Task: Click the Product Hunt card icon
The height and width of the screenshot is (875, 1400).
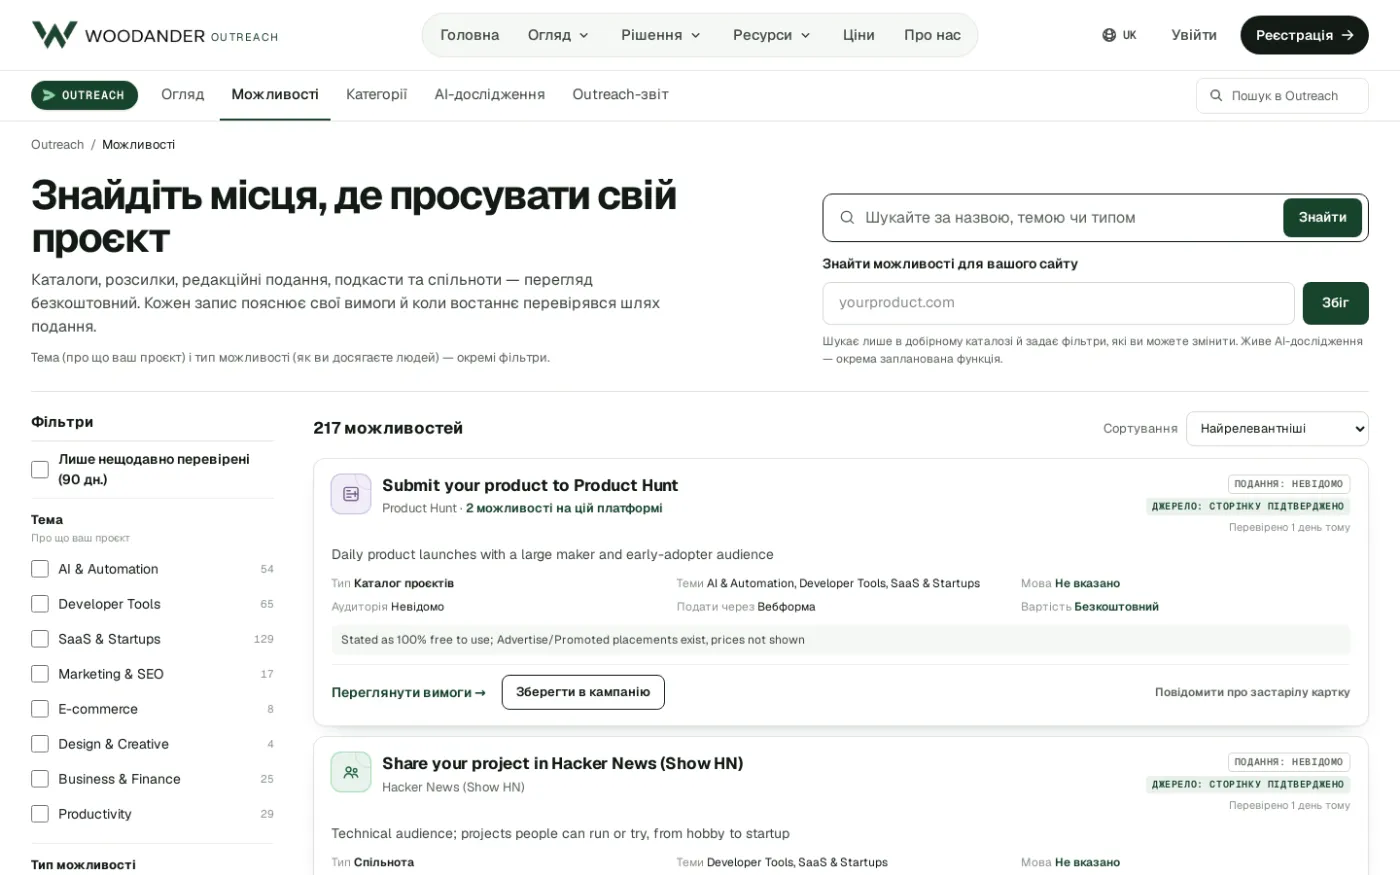Action: tap(351, 494)
